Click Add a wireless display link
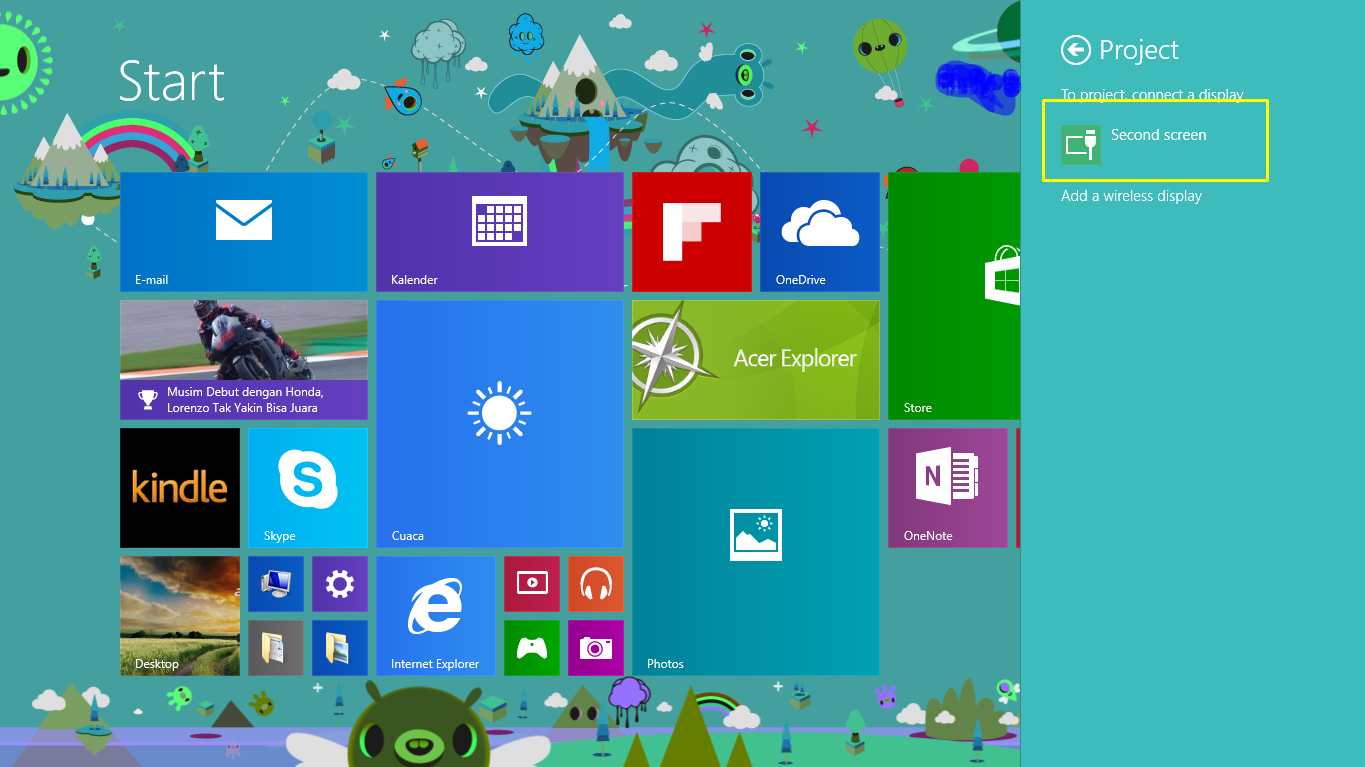 click(1131, 196)
